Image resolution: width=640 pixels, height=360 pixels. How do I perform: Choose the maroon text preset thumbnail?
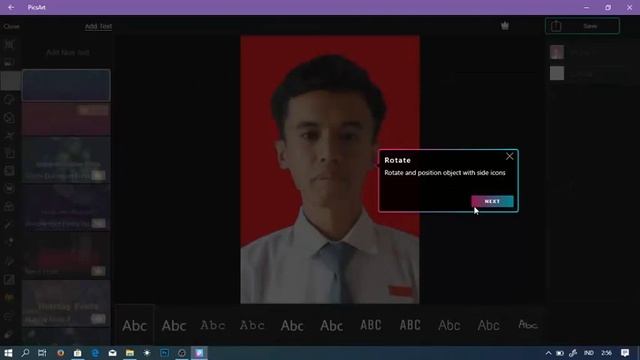[66, 119]
